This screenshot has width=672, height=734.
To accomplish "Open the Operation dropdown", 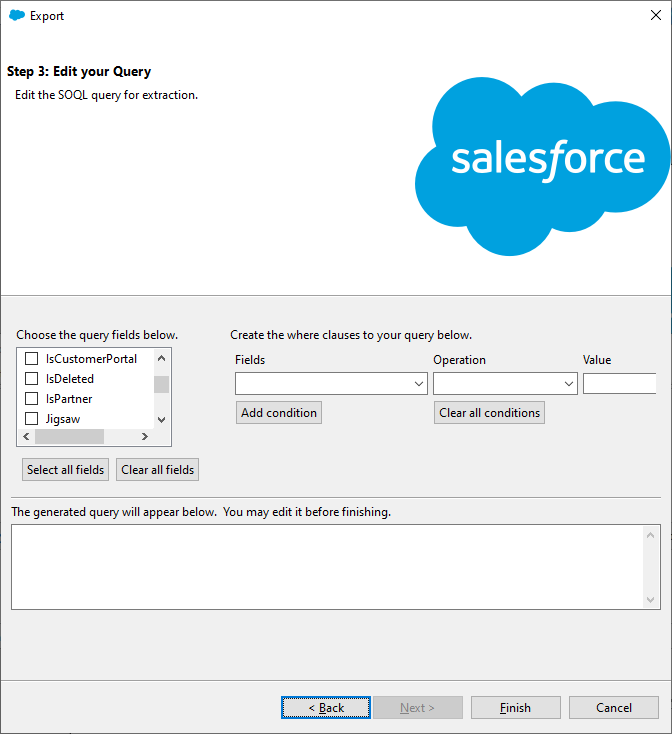I will [x=505, y=383].
